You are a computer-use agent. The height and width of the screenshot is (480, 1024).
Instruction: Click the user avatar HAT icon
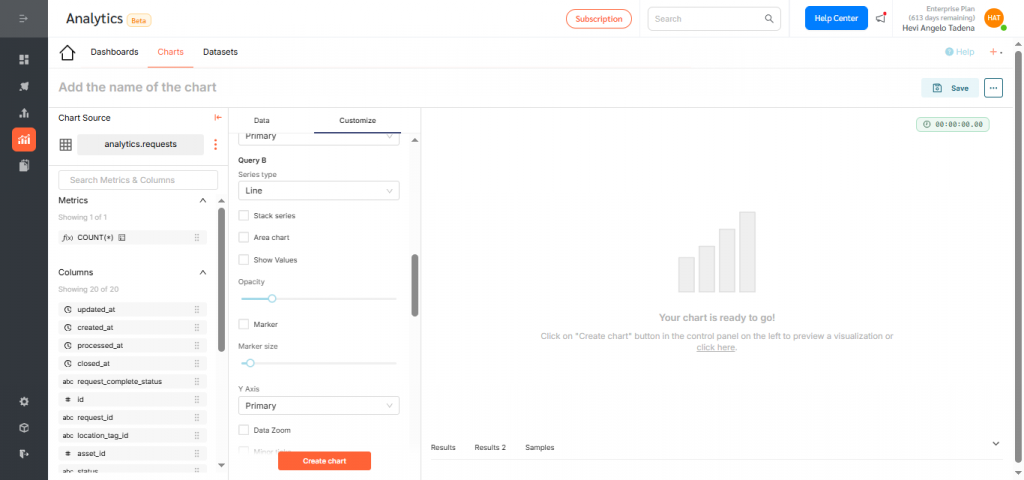click(x=993, y=18)
